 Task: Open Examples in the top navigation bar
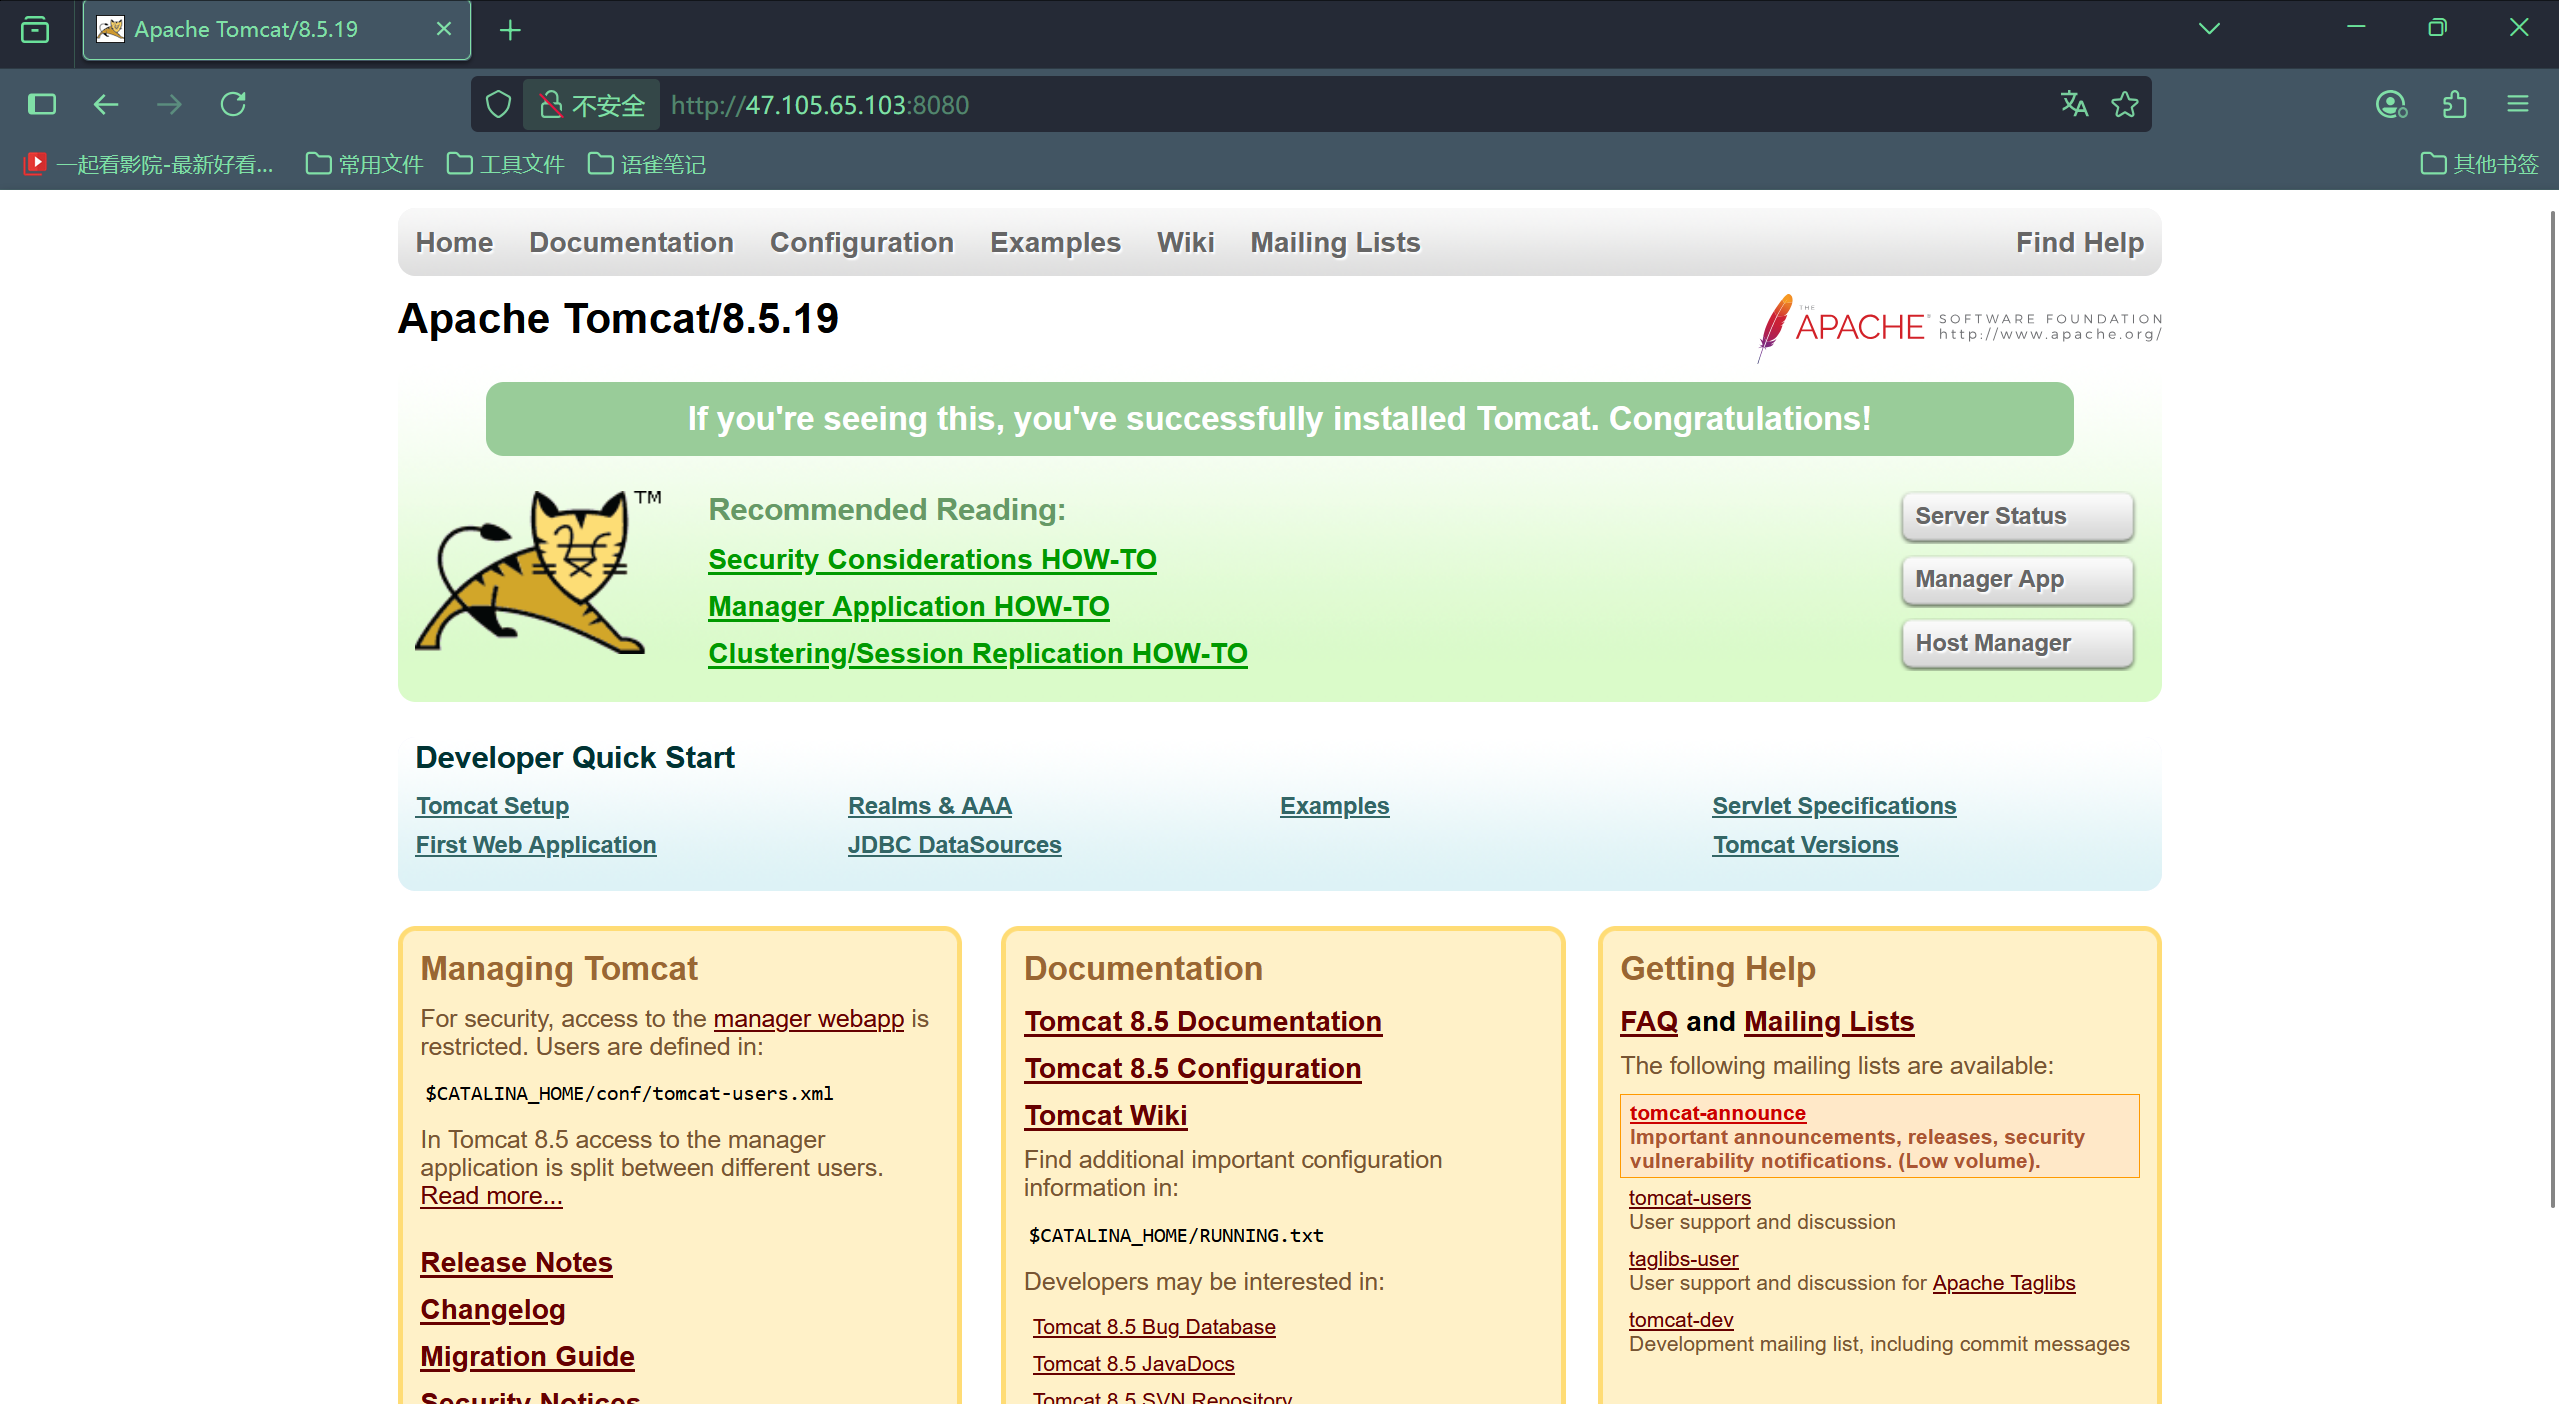coord(1055,242)
